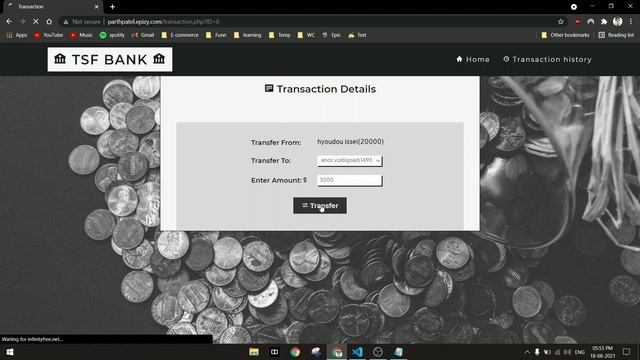Click the Not secure site warning
The image size is (640, 360).
pyautogui.click(x=82, y=22)
